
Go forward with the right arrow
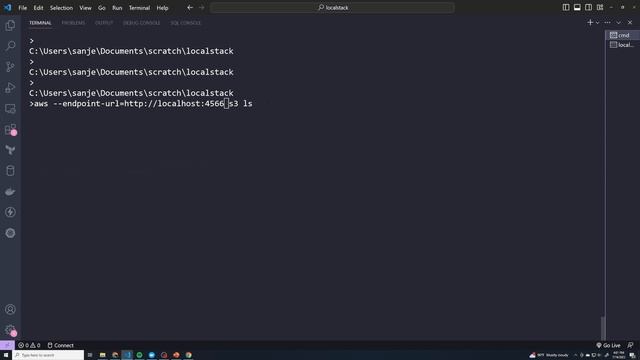202,7
